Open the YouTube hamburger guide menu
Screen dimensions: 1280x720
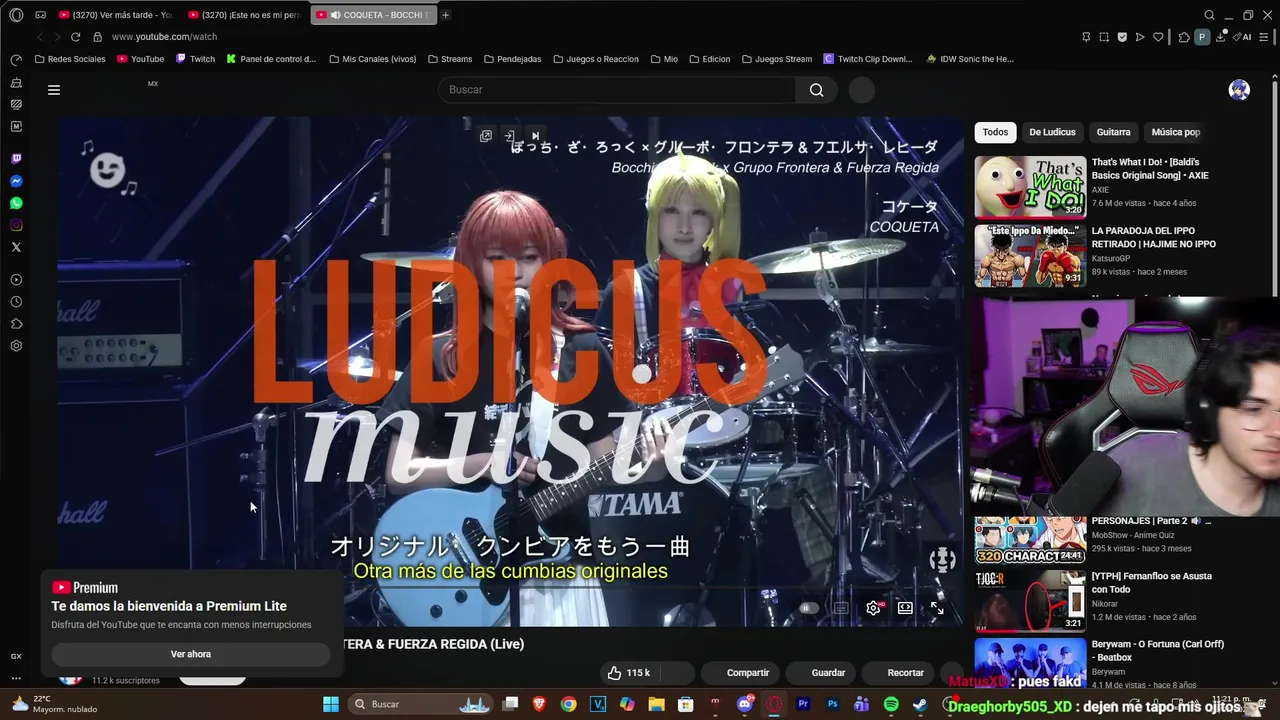[x=54, y=90]
